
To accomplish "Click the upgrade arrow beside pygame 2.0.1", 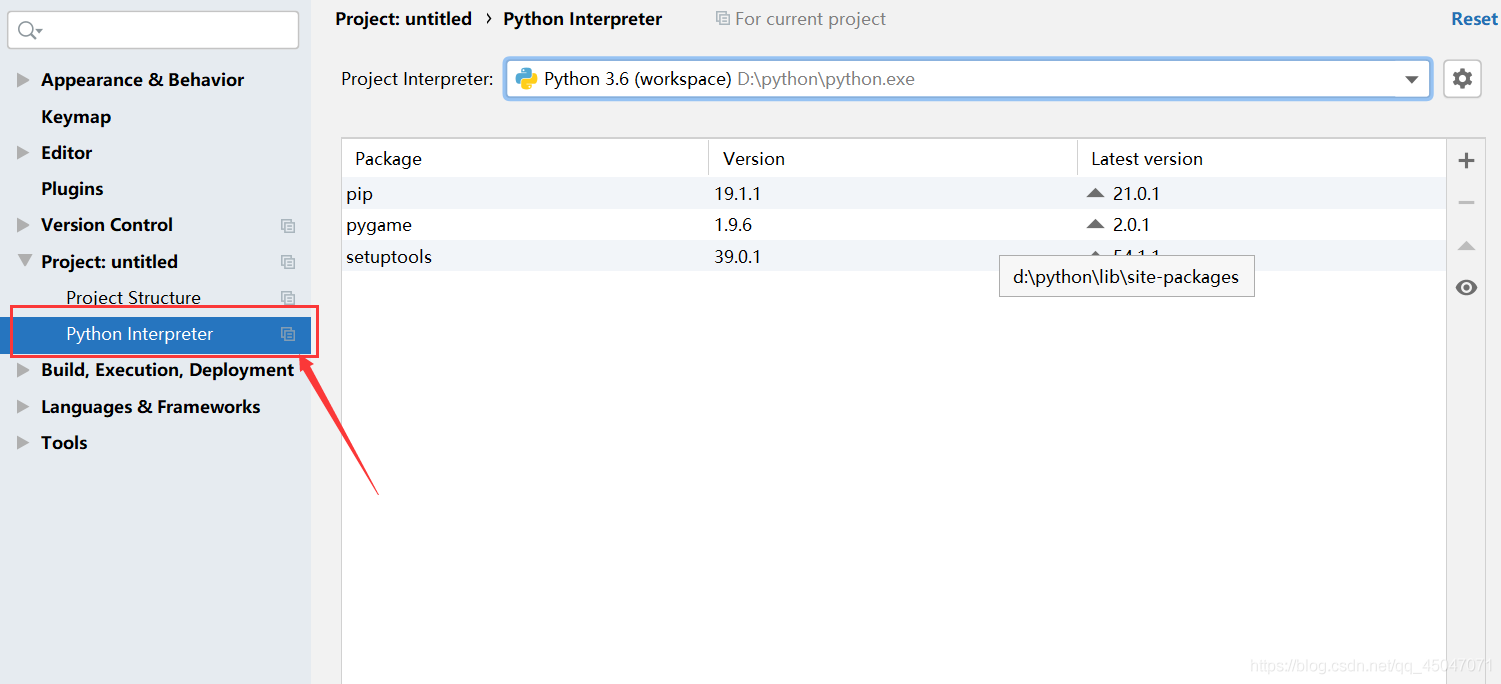I will pyautogui.click(x=1095, y=224).
